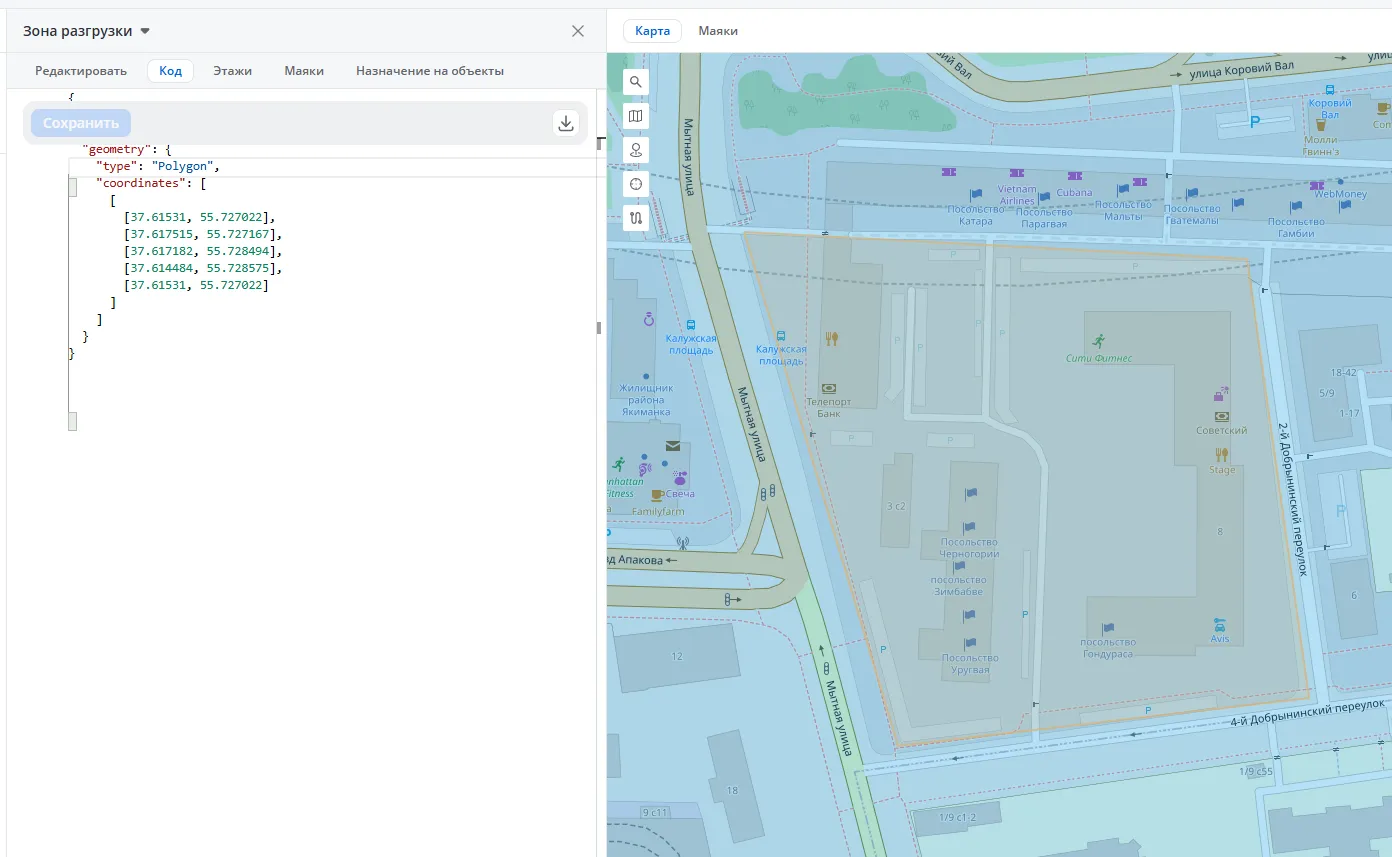Download the GeoJSON code file
Viewport: 1392px width, 857px height.
pyautogui.click(x=566, y=123)
